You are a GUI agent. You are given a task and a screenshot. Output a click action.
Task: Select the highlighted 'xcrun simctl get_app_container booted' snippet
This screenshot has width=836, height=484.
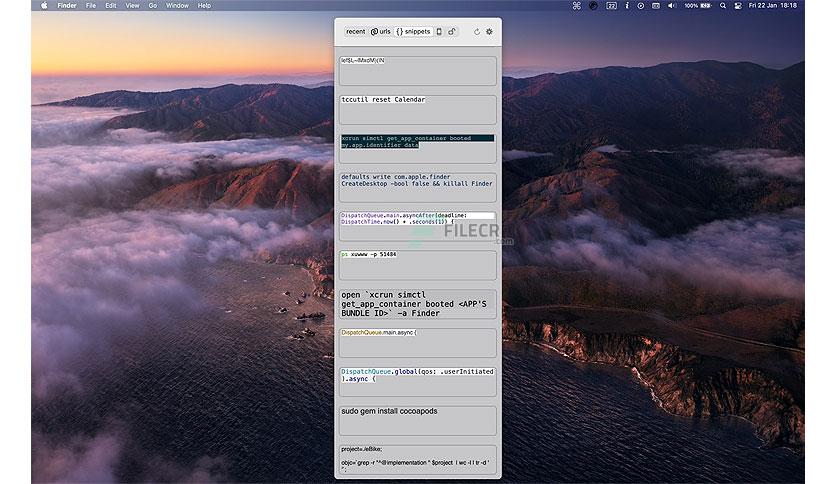point(417,148)
